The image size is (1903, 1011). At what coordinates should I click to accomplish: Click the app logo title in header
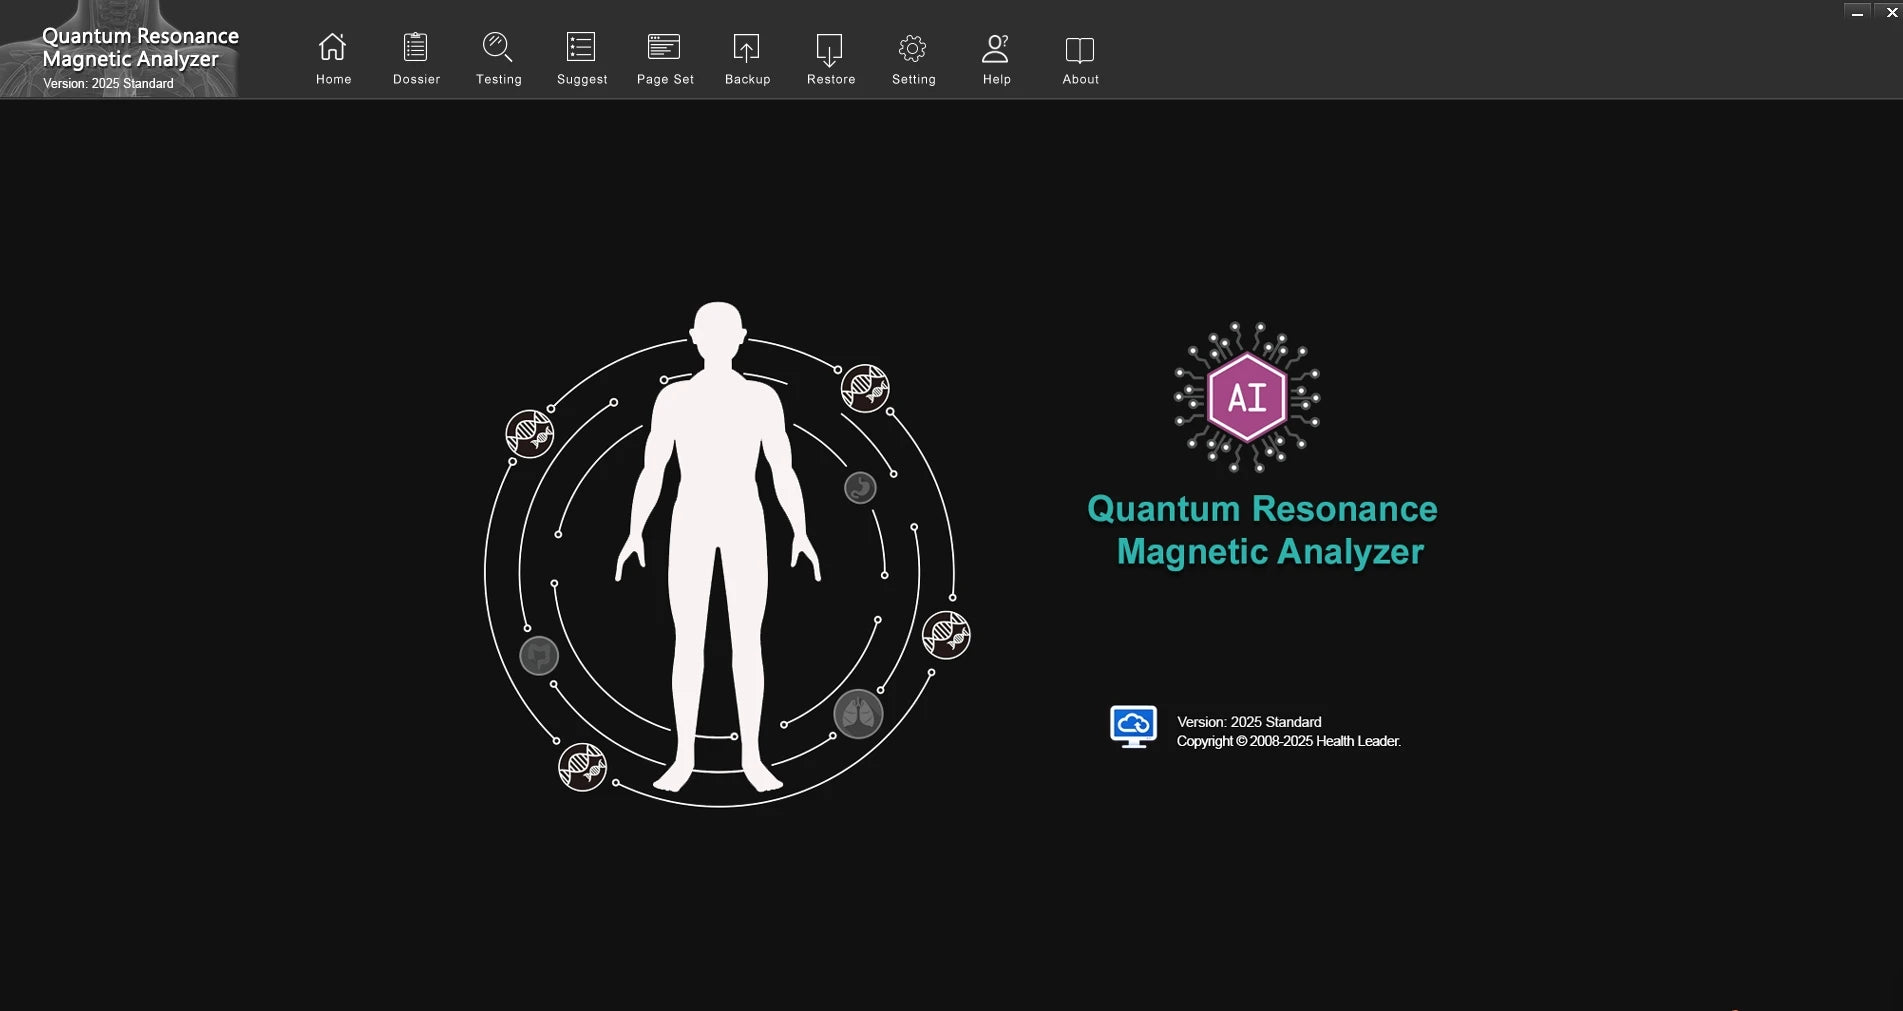140,48
